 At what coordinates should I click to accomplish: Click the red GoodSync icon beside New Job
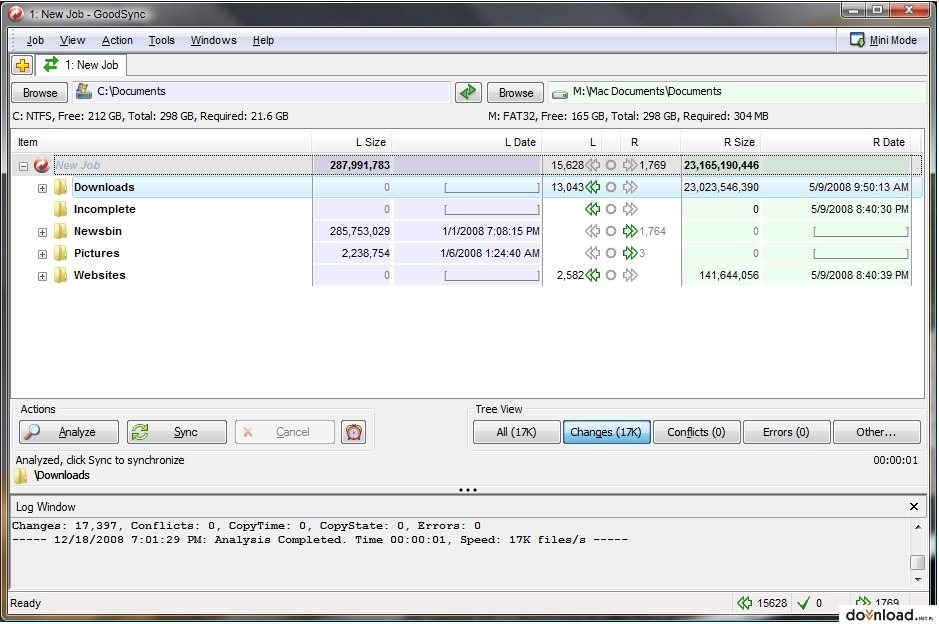pos(41,165)
